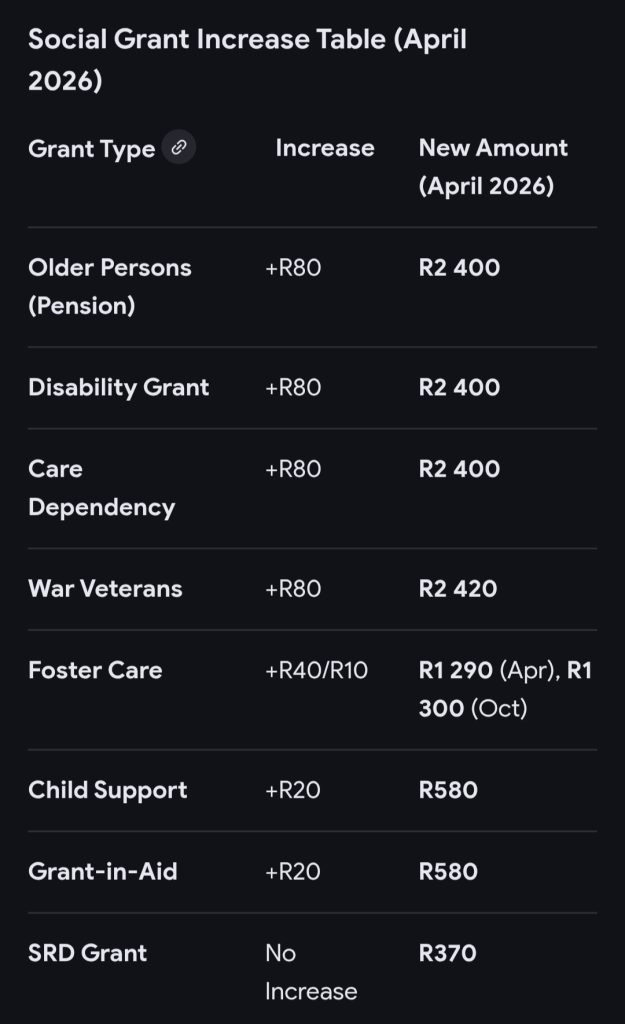Select the Disability Grant row label

click(118, 387)
